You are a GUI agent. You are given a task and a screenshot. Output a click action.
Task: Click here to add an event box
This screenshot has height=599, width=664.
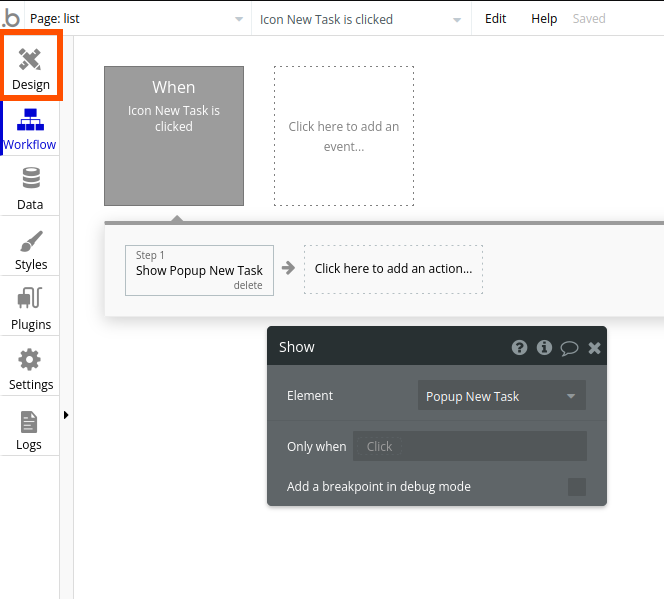pos(344,136)
